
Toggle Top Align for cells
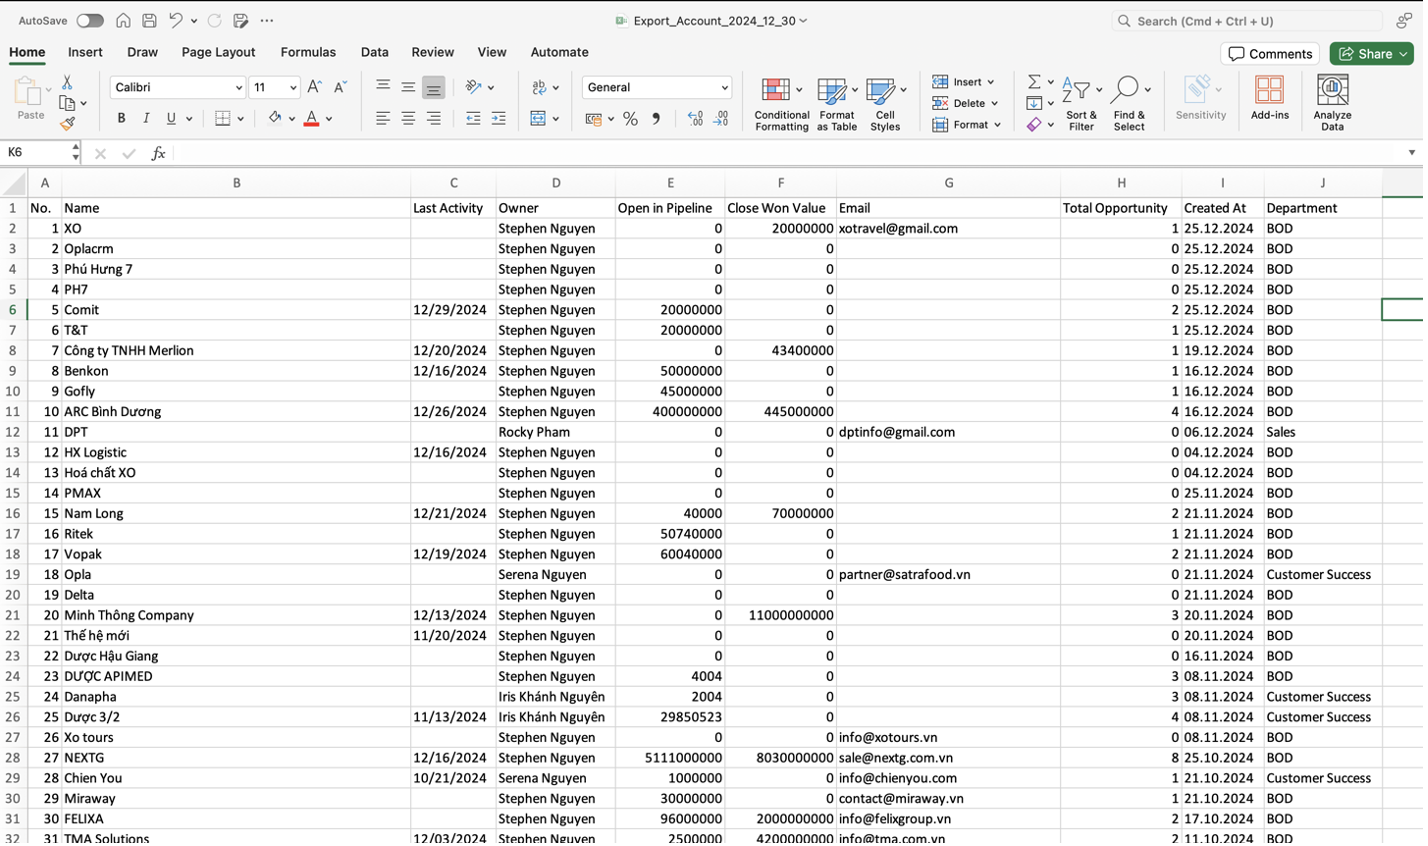point(384,88)
